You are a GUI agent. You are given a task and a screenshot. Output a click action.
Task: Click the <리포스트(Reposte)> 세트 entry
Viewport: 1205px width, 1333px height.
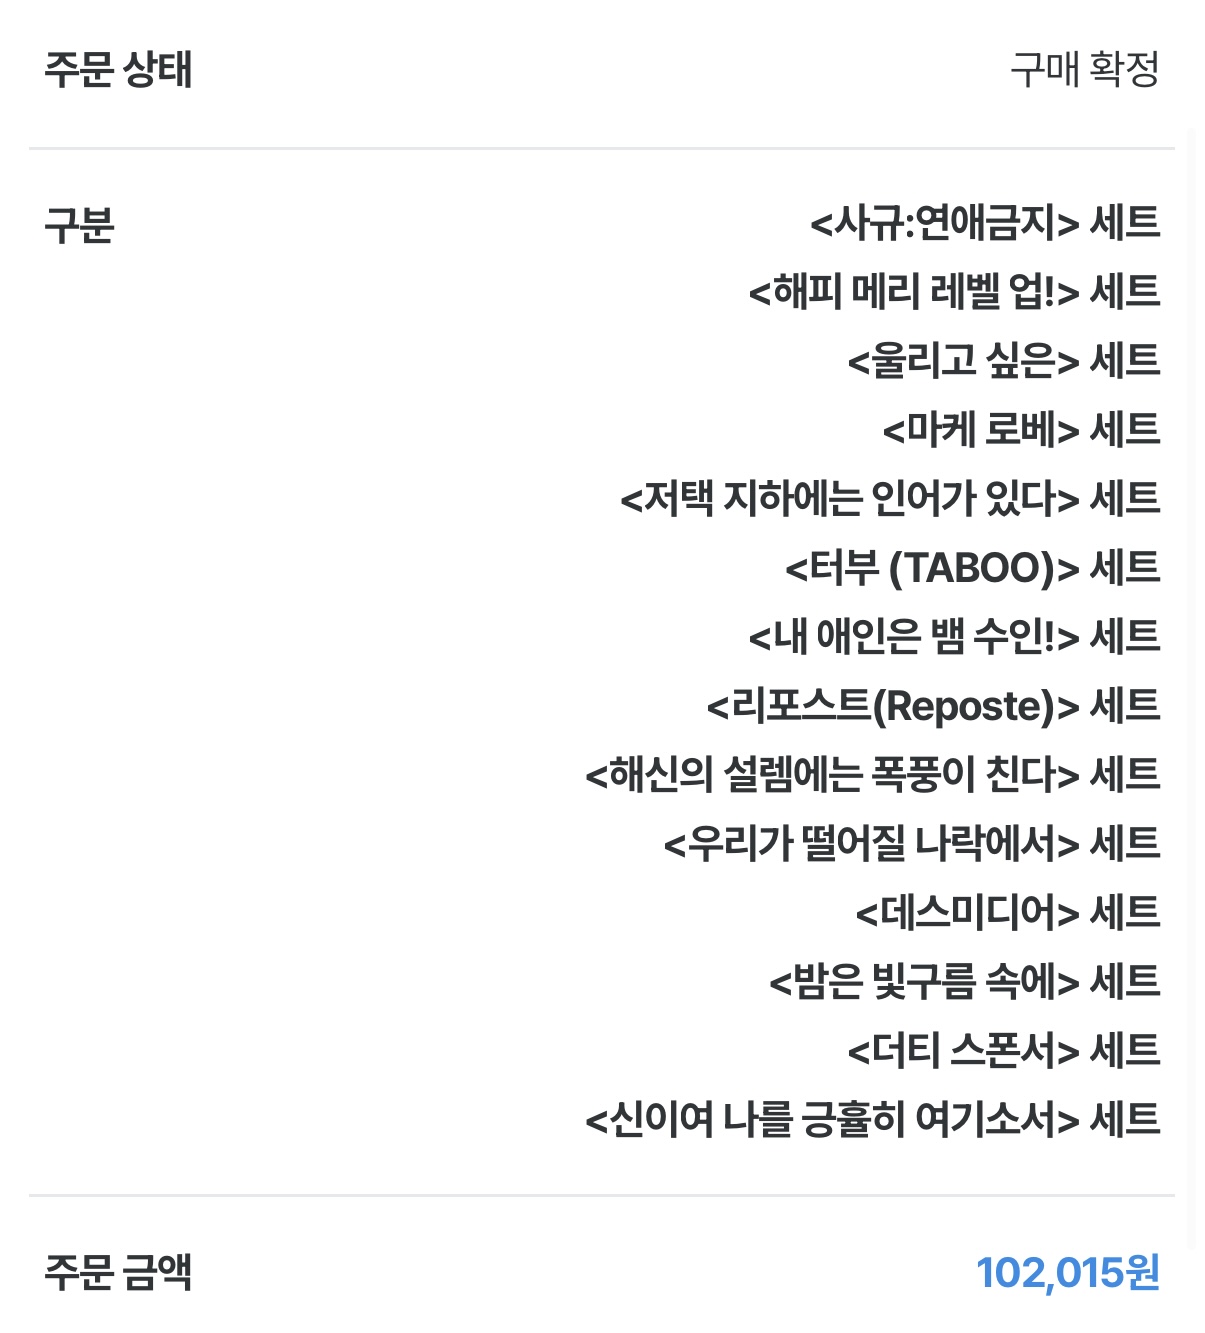pyautogui.click(x=932, y=706)
